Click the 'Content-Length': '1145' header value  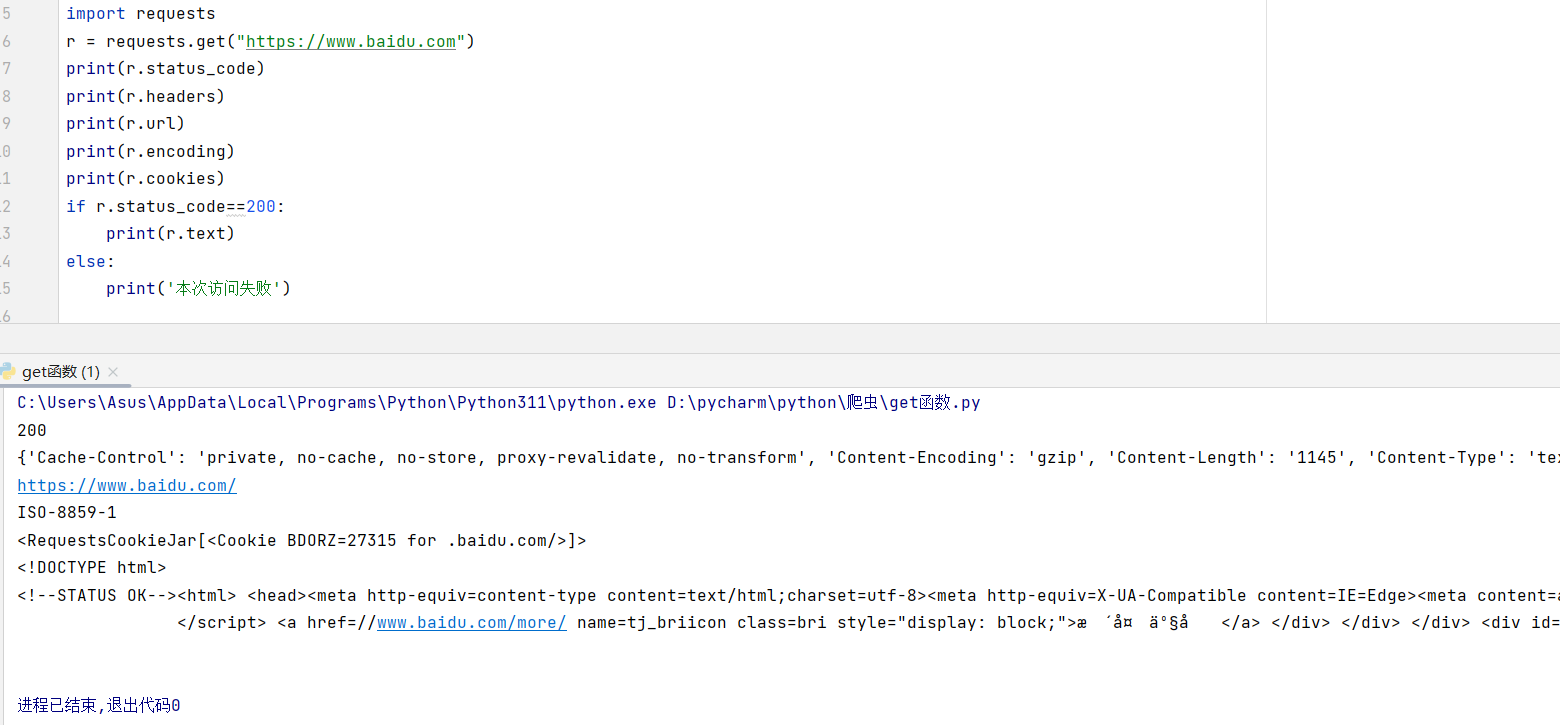[1232, 458]
